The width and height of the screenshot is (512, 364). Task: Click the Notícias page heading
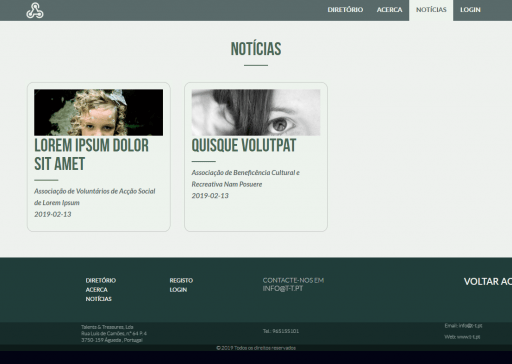(256, 49)
